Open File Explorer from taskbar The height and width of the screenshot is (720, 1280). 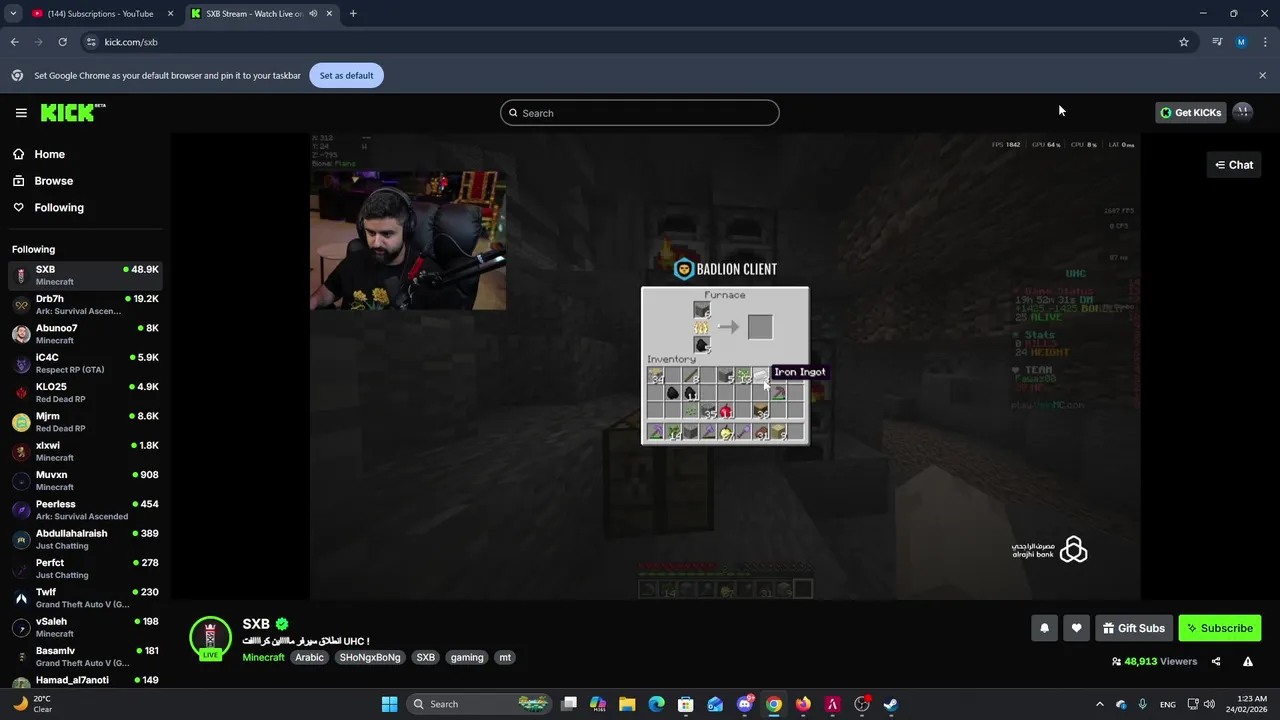pos(627,704)
